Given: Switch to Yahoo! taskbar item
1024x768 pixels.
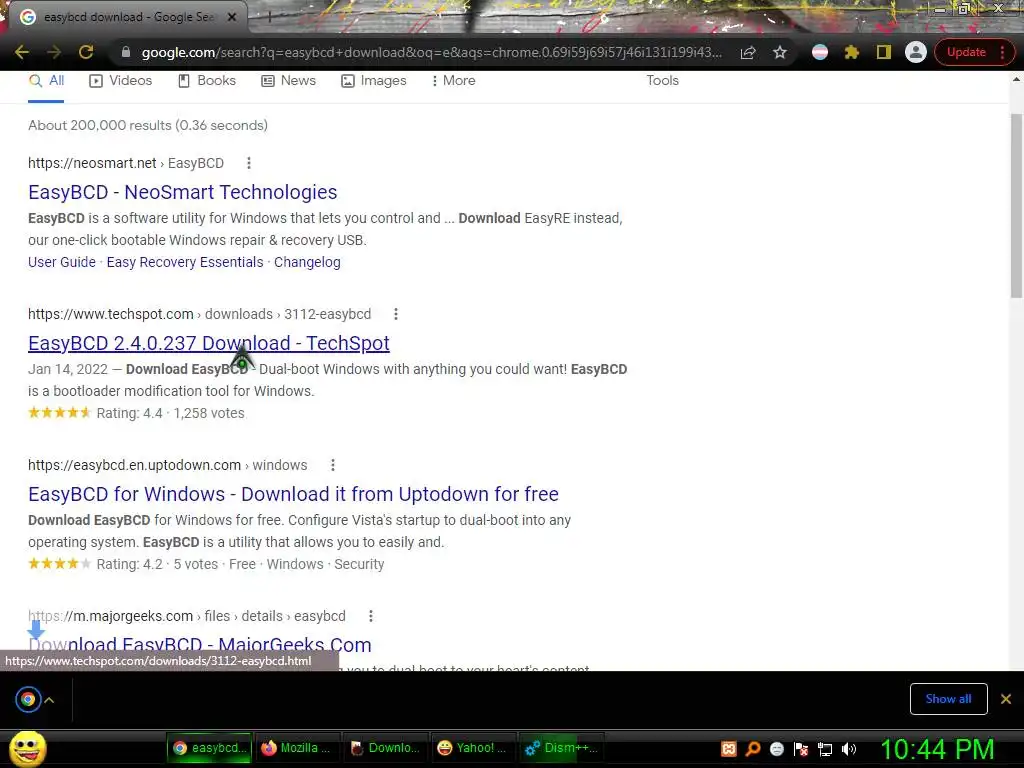Looking at the screenshot, I should pyautogui.click(x=473, y=748).
